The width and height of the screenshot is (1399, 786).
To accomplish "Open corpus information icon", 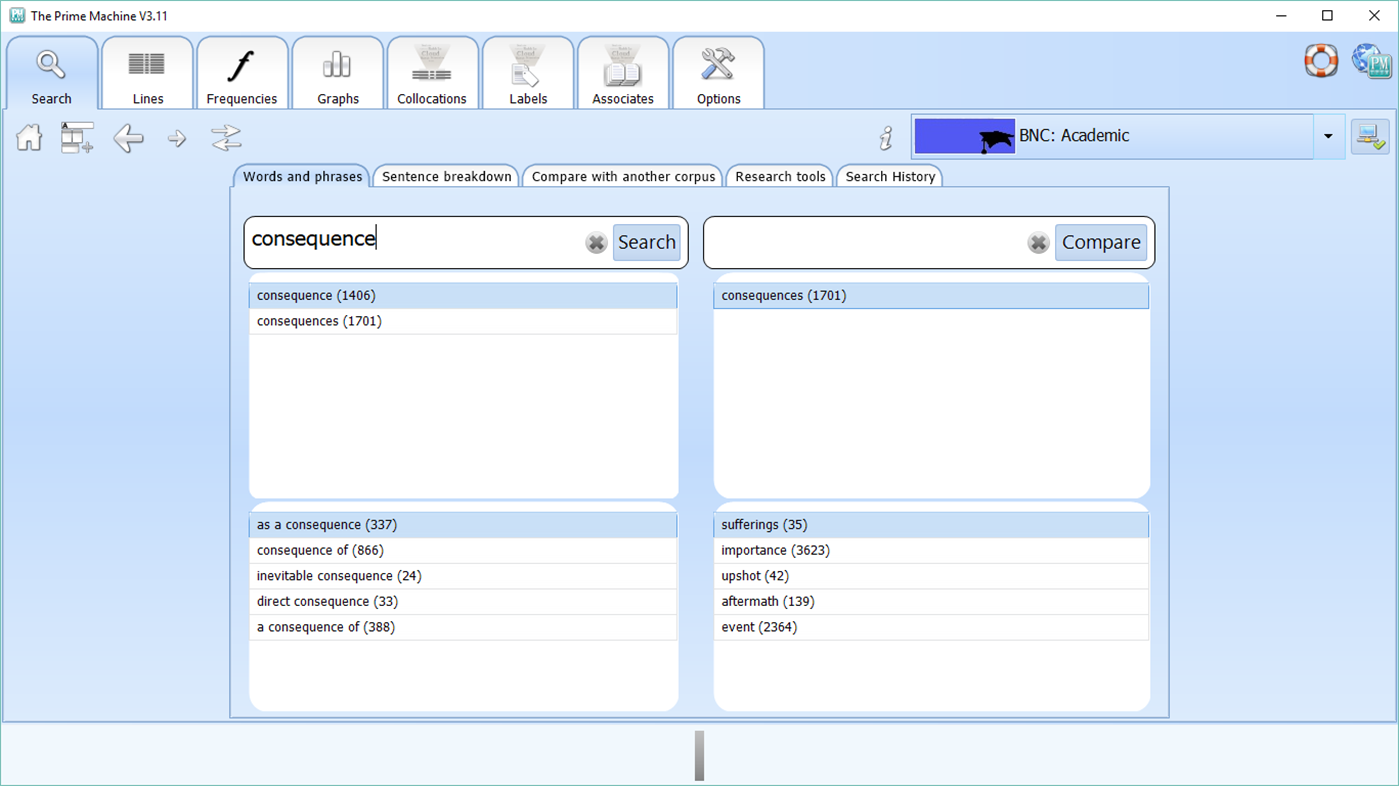I will point(886,138).
